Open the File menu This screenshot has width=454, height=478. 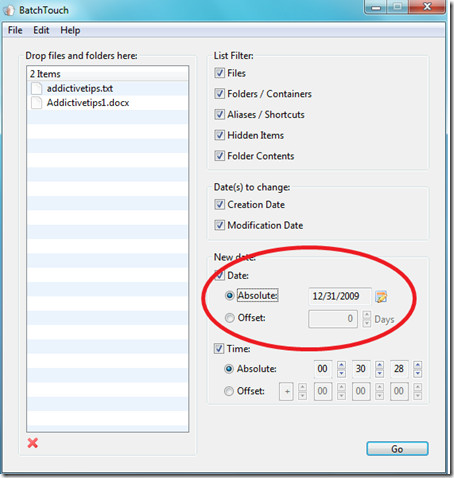(x=15, y=30)
